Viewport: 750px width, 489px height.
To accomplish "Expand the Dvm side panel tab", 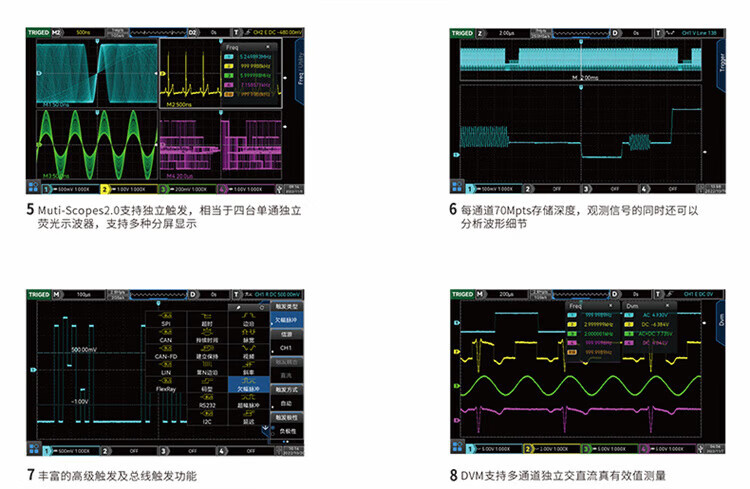I will [721, 320].
